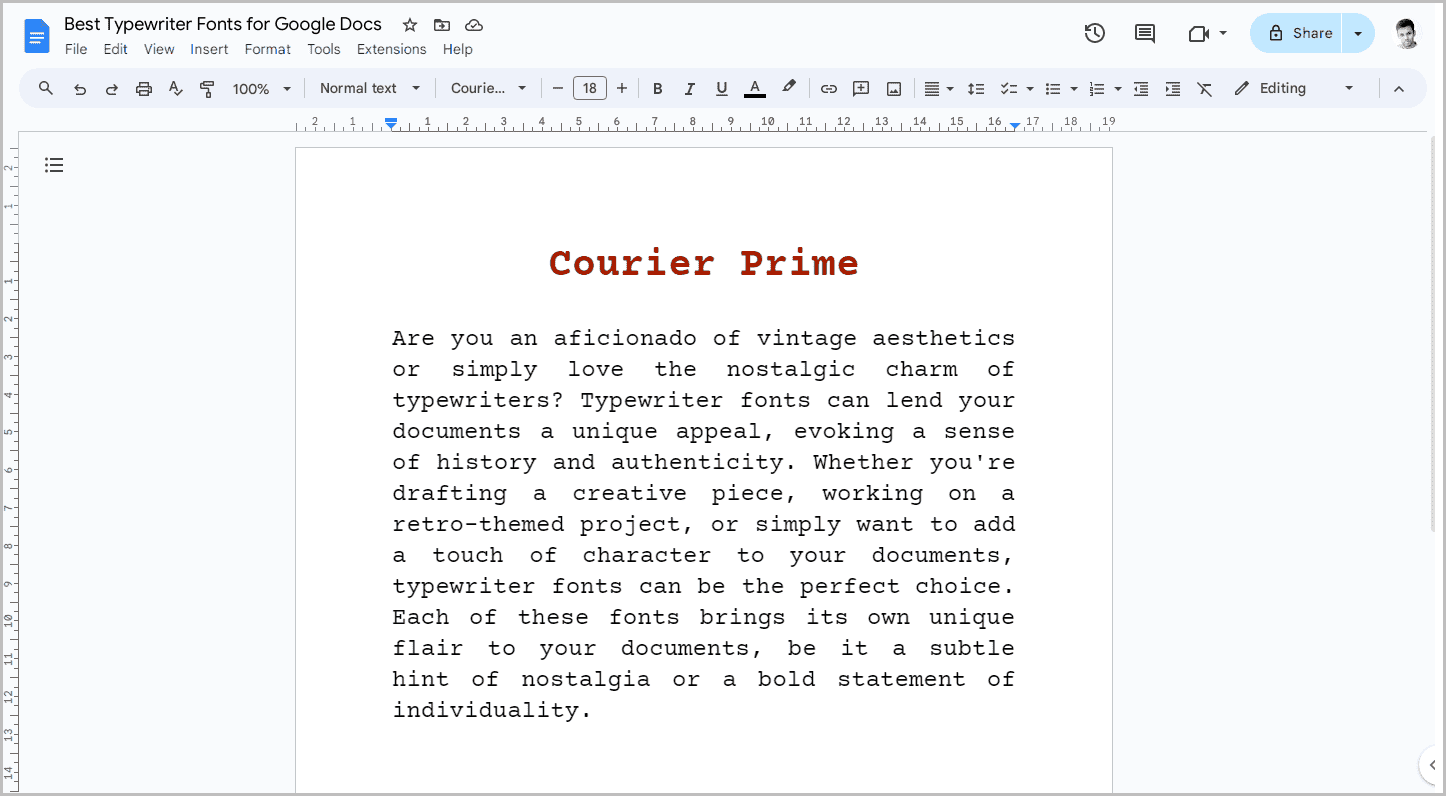Print the document
Viewport: 1446px width, 796px height.
(144, 89)
